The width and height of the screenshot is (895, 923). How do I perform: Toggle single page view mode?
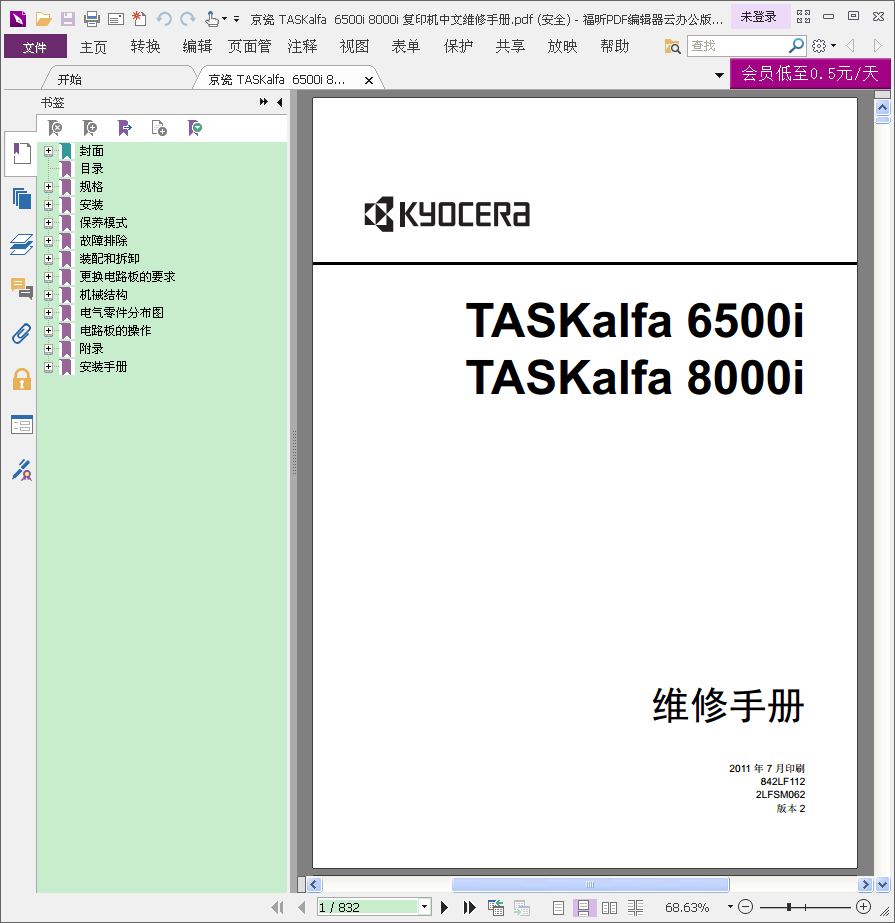[558, 908]
